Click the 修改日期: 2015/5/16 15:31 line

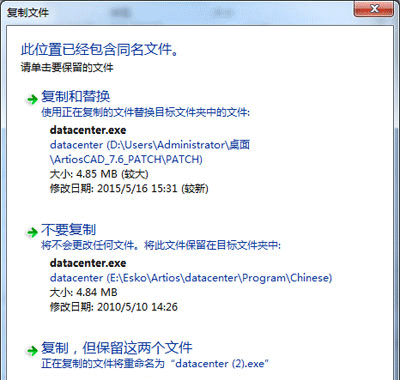129,189
